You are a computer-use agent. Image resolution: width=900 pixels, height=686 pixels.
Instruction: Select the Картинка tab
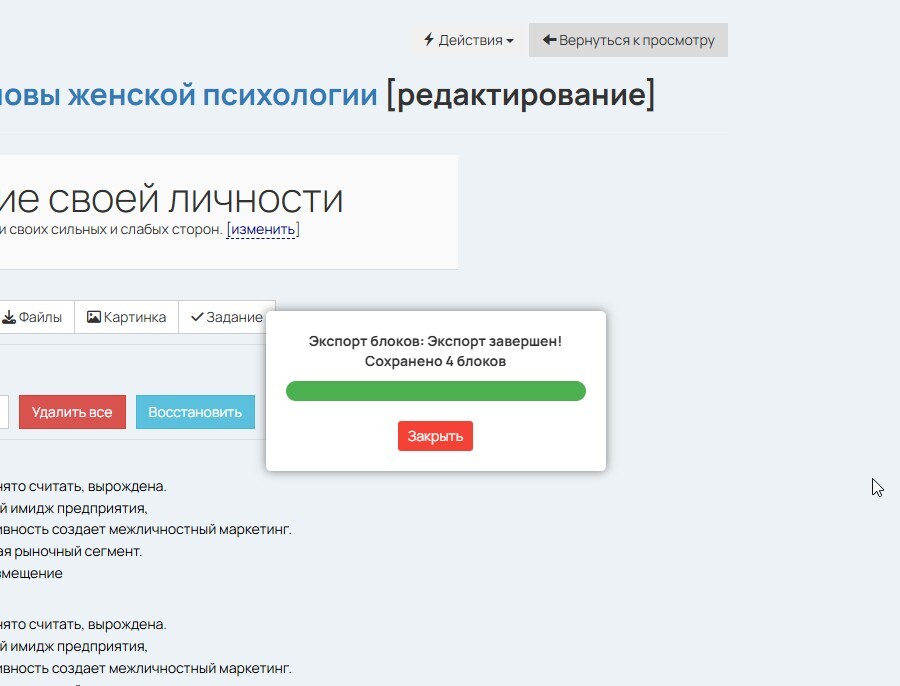pyautogui.click(x=126, y=317)
